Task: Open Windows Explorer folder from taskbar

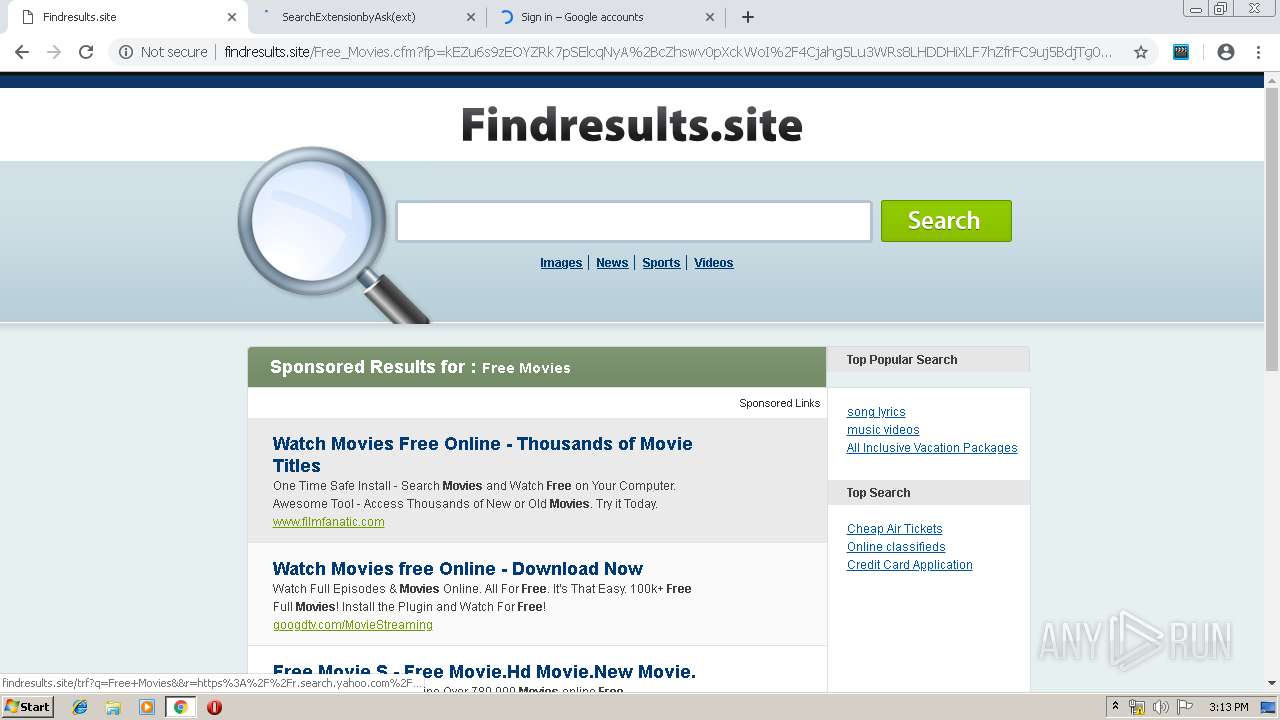Action: pos(113,707)
